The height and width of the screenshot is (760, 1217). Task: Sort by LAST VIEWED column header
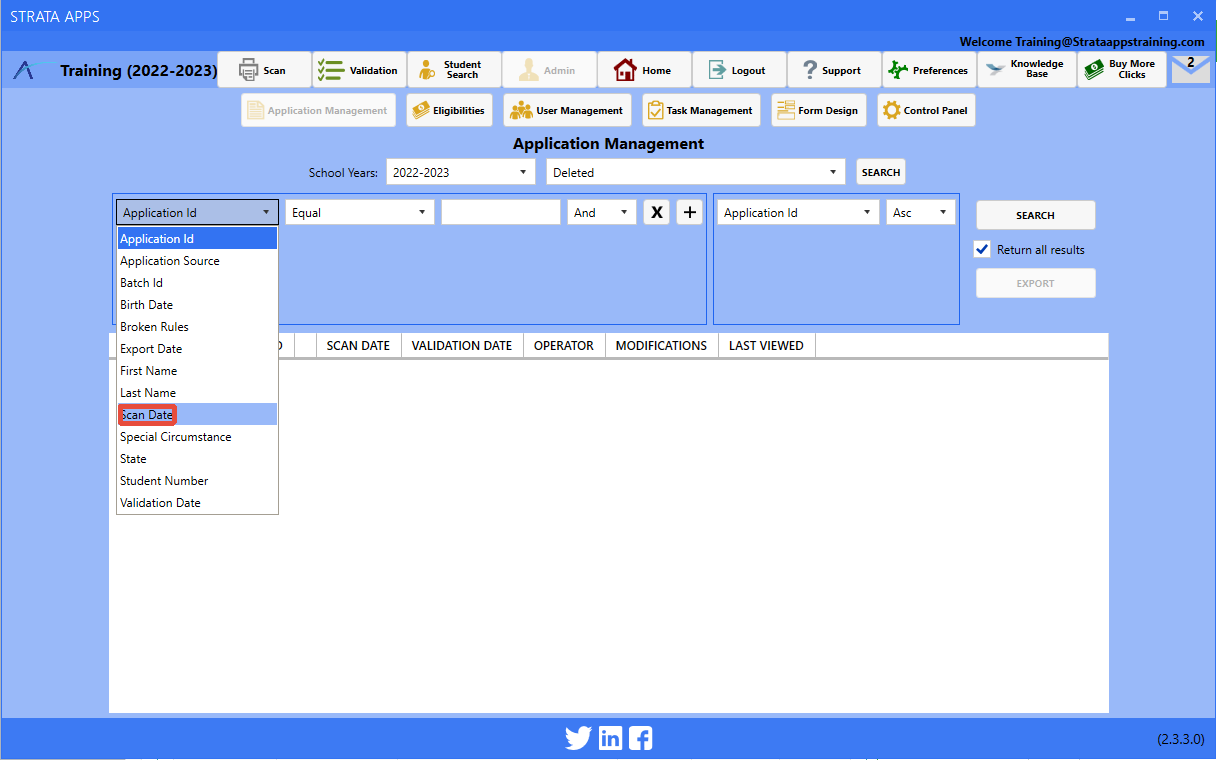766,345
